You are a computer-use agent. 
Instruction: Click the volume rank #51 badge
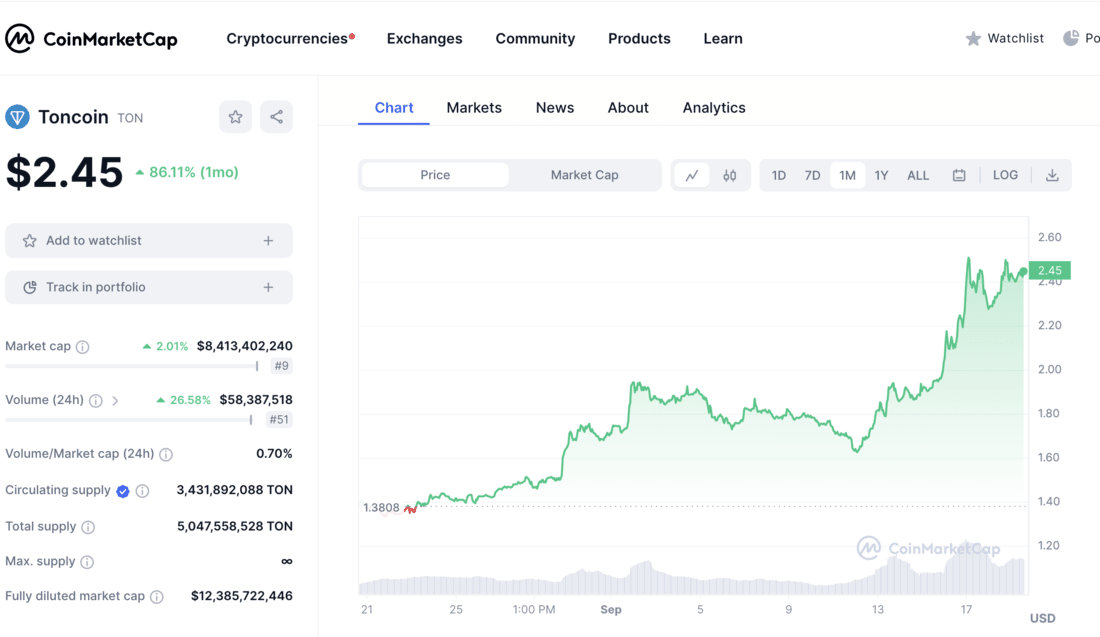(279, 420)
